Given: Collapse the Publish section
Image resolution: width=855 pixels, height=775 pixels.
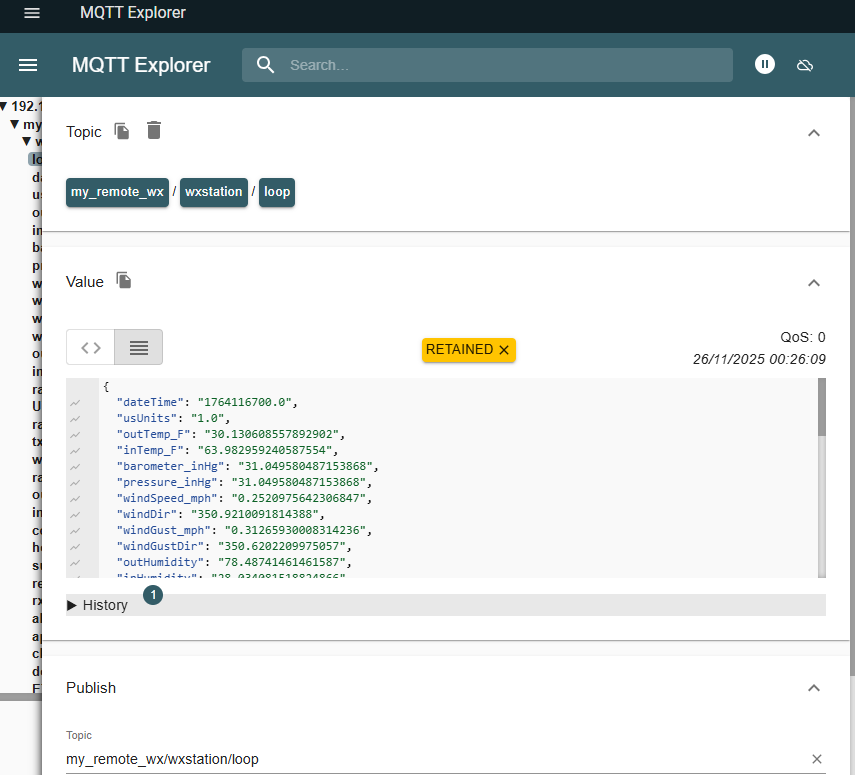Looking at the screenshot, I should 814,688.
